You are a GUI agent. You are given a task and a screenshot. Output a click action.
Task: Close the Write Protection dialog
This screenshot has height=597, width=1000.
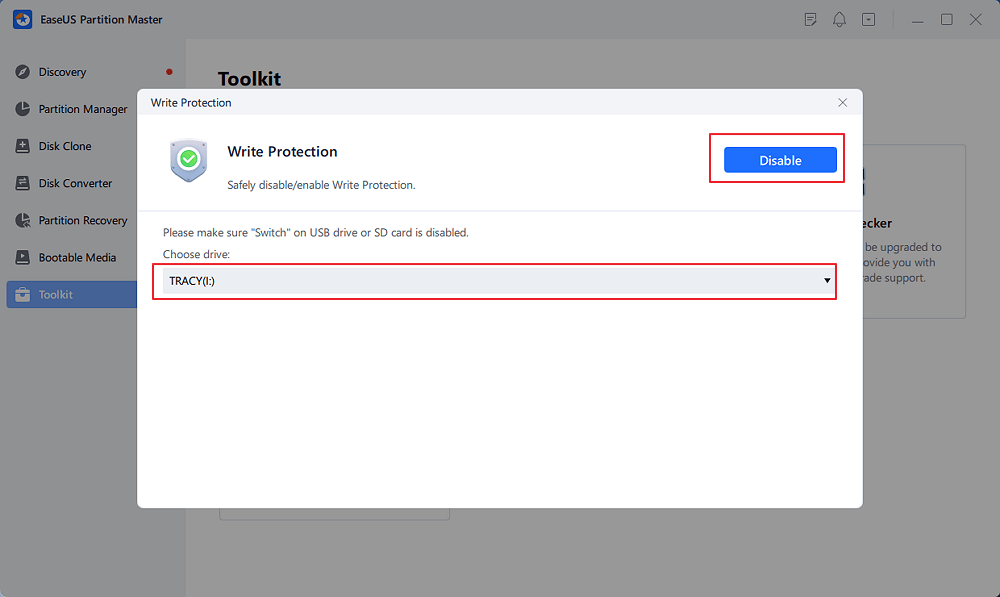tap(843, 102)
